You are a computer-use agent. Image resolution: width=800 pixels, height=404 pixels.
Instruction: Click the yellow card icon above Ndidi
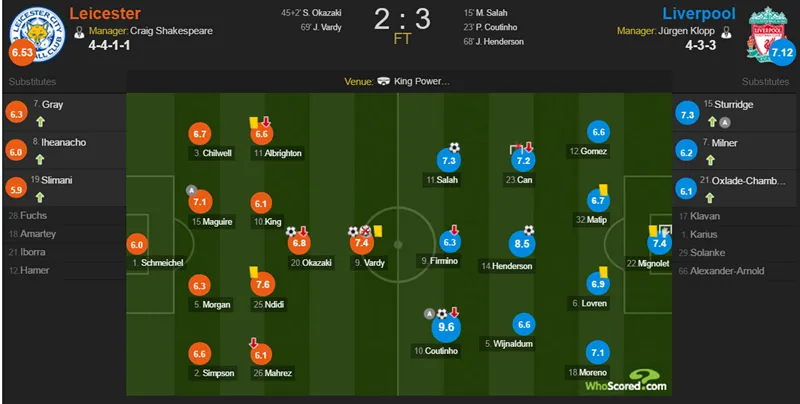(254, 272)
